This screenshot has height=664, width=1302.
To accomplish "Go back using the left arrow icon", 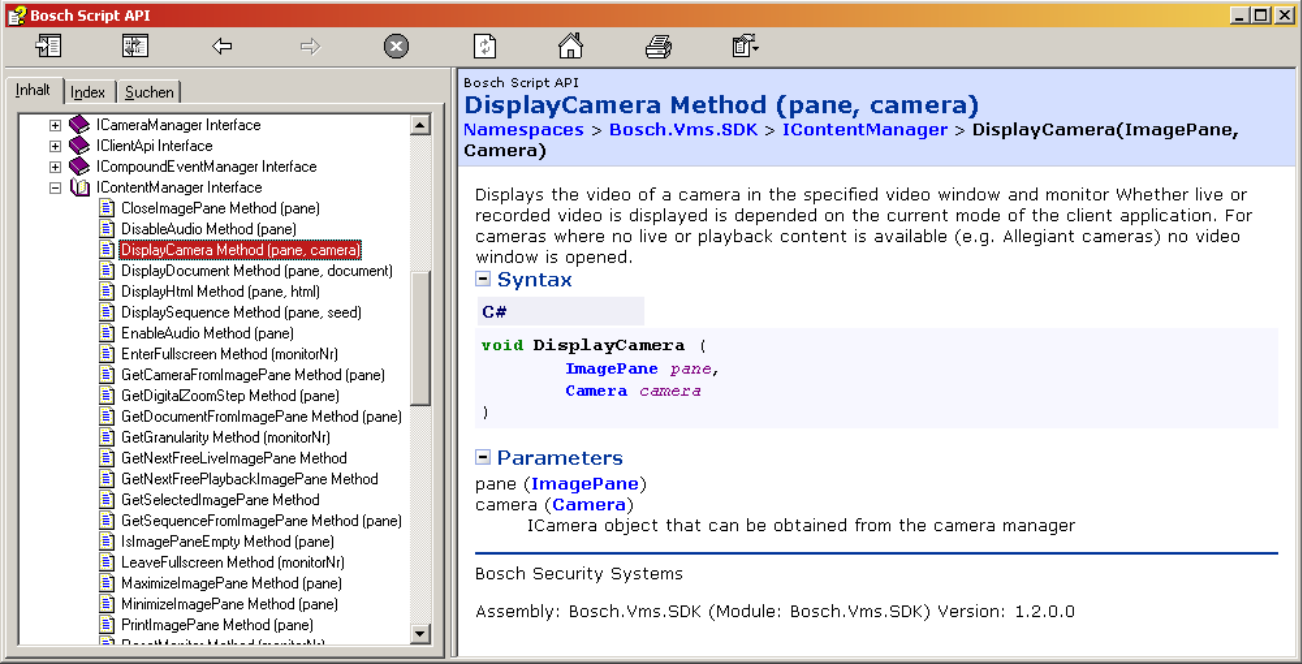I will [222, 46].
